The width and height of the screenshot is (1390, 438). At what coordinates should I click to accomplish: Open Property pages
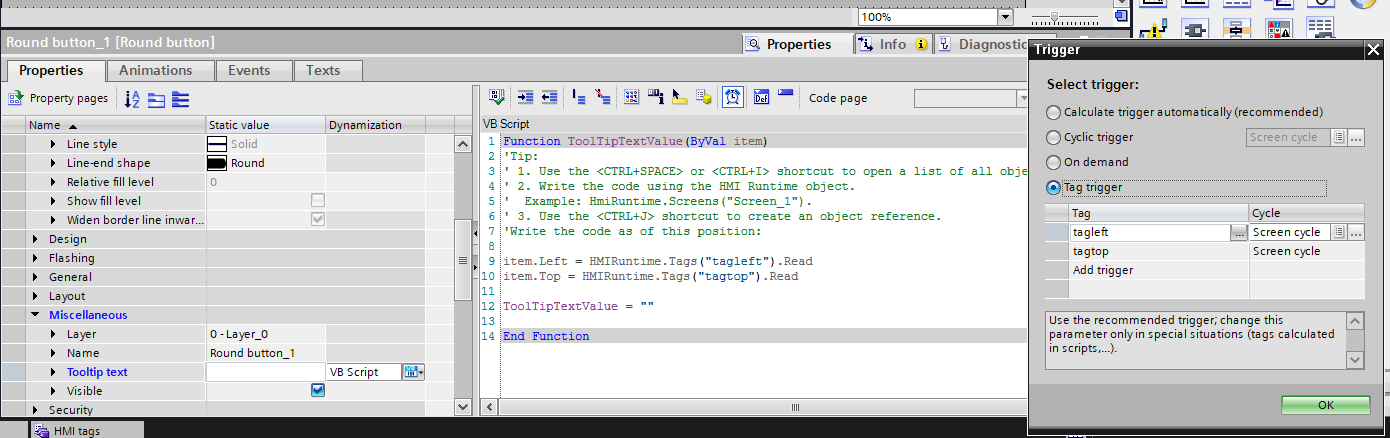(58, 98)
